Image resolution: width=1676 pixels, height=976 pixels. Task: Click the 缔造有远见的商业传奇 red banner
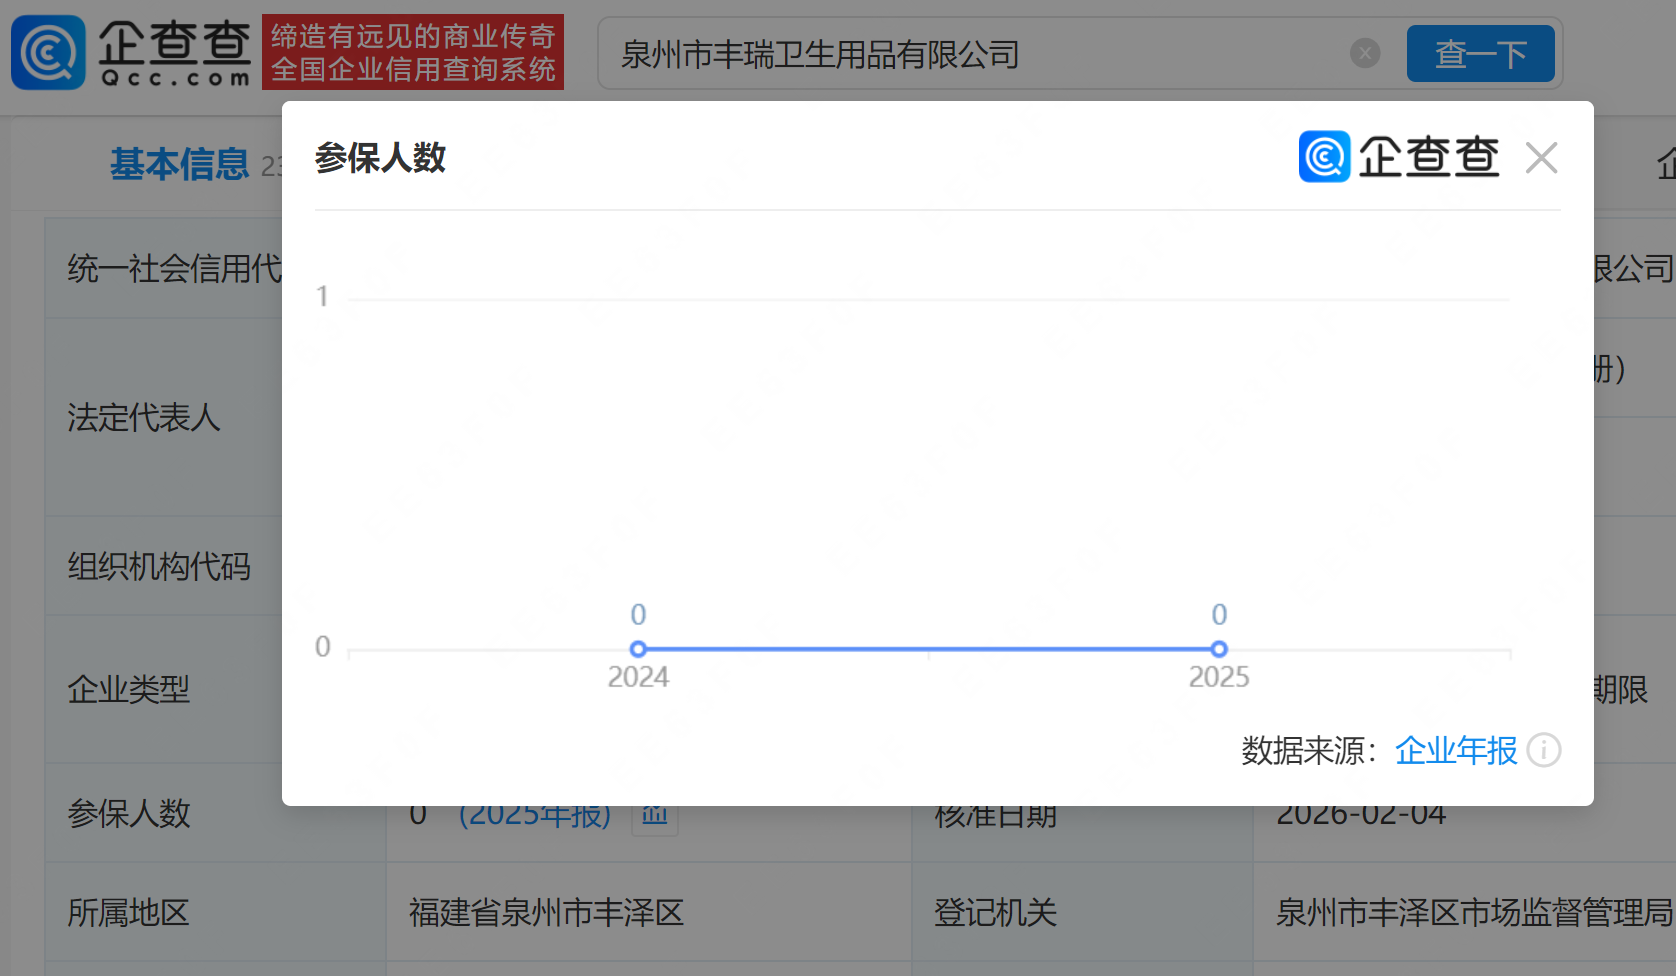413,52
